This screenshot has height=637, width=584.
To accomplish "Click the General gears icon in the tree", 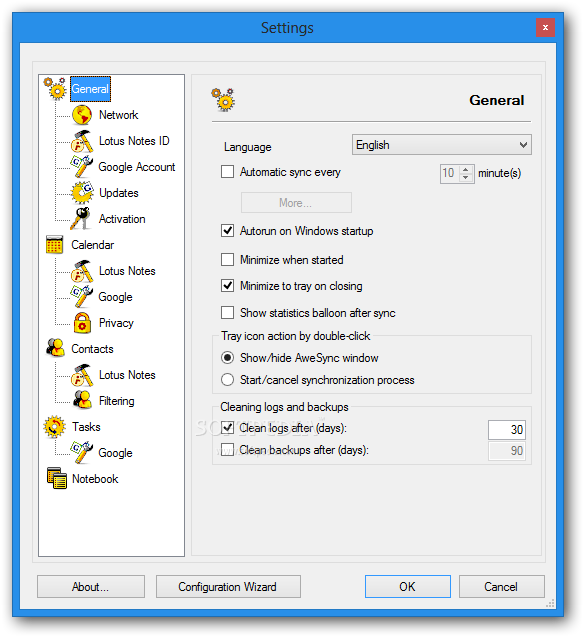I will pos(56,89).
